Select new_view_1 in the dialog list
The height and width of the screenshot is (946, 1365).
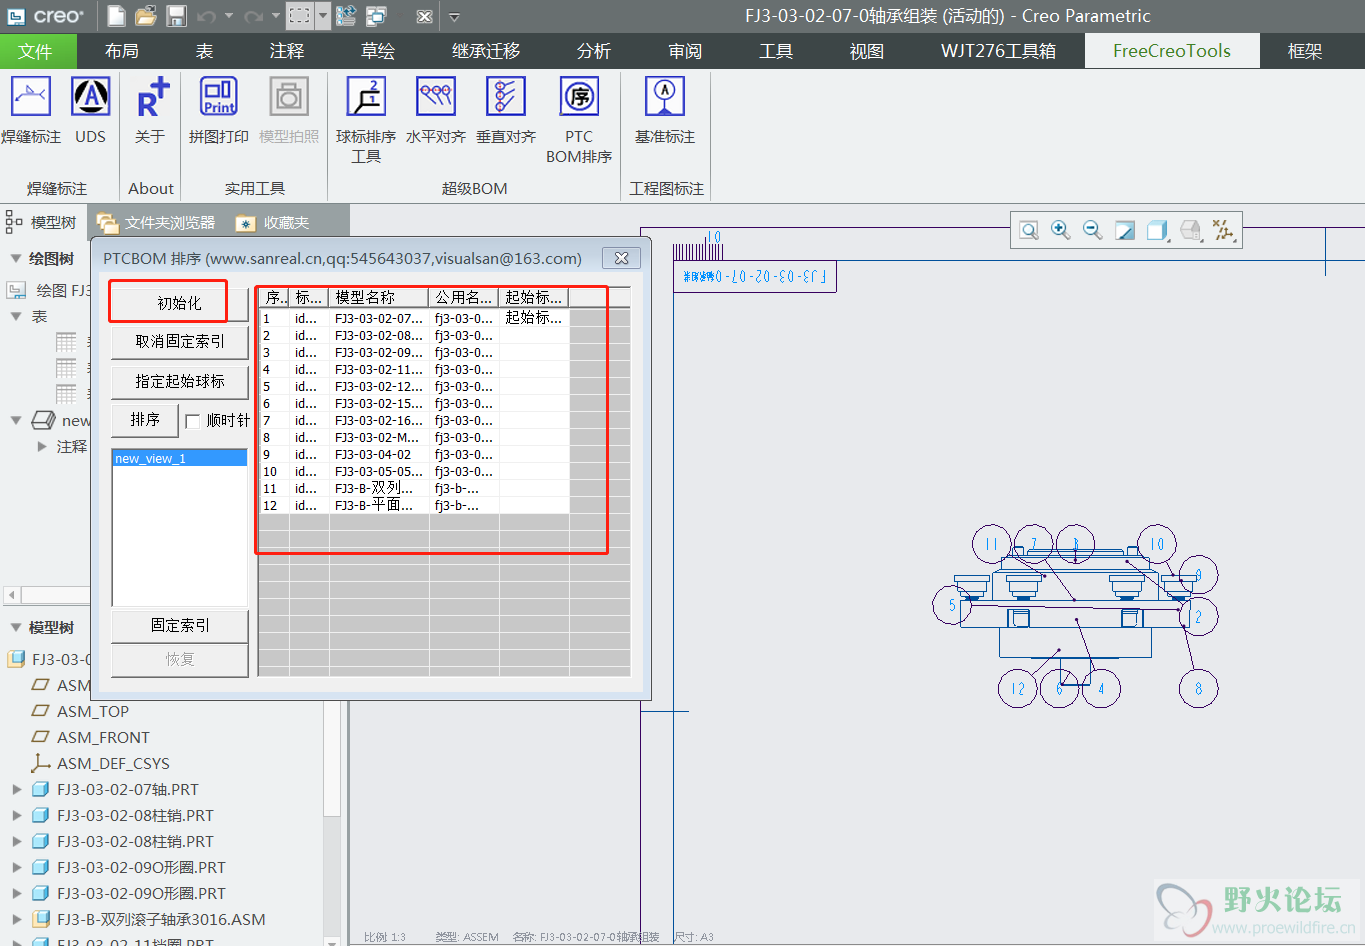[x=180, y=458]
